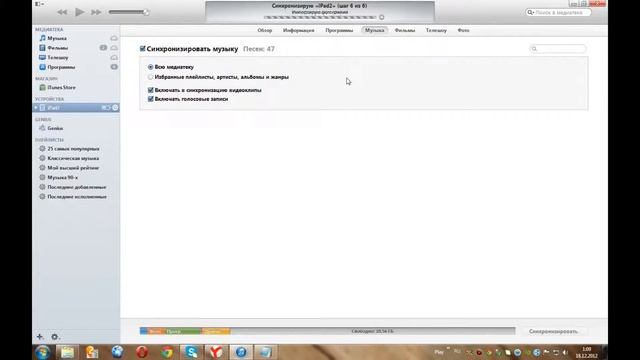This screenshot has width=640, height=360.
Task: Click the cloud icon next to Телешоу
Action: [x=114, y=58]
